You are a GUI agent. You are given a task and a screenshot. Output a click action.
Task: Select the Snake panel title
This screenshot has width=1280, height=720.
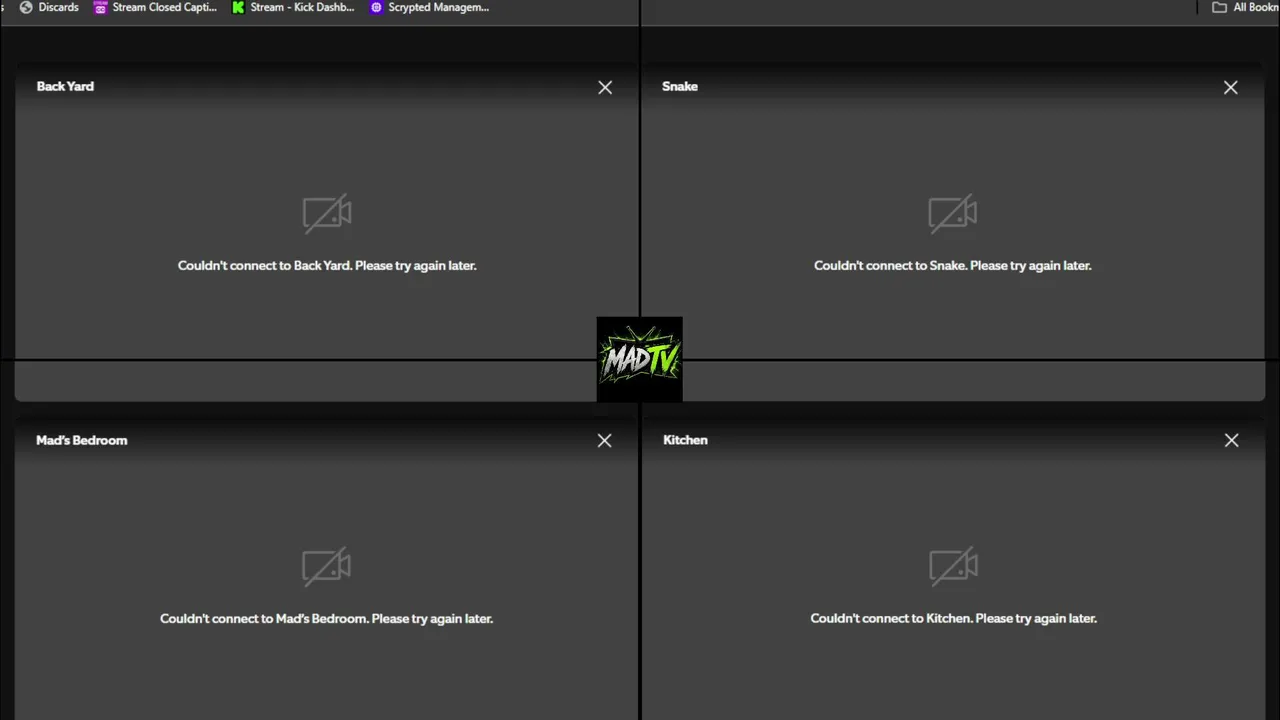(680, 86)
